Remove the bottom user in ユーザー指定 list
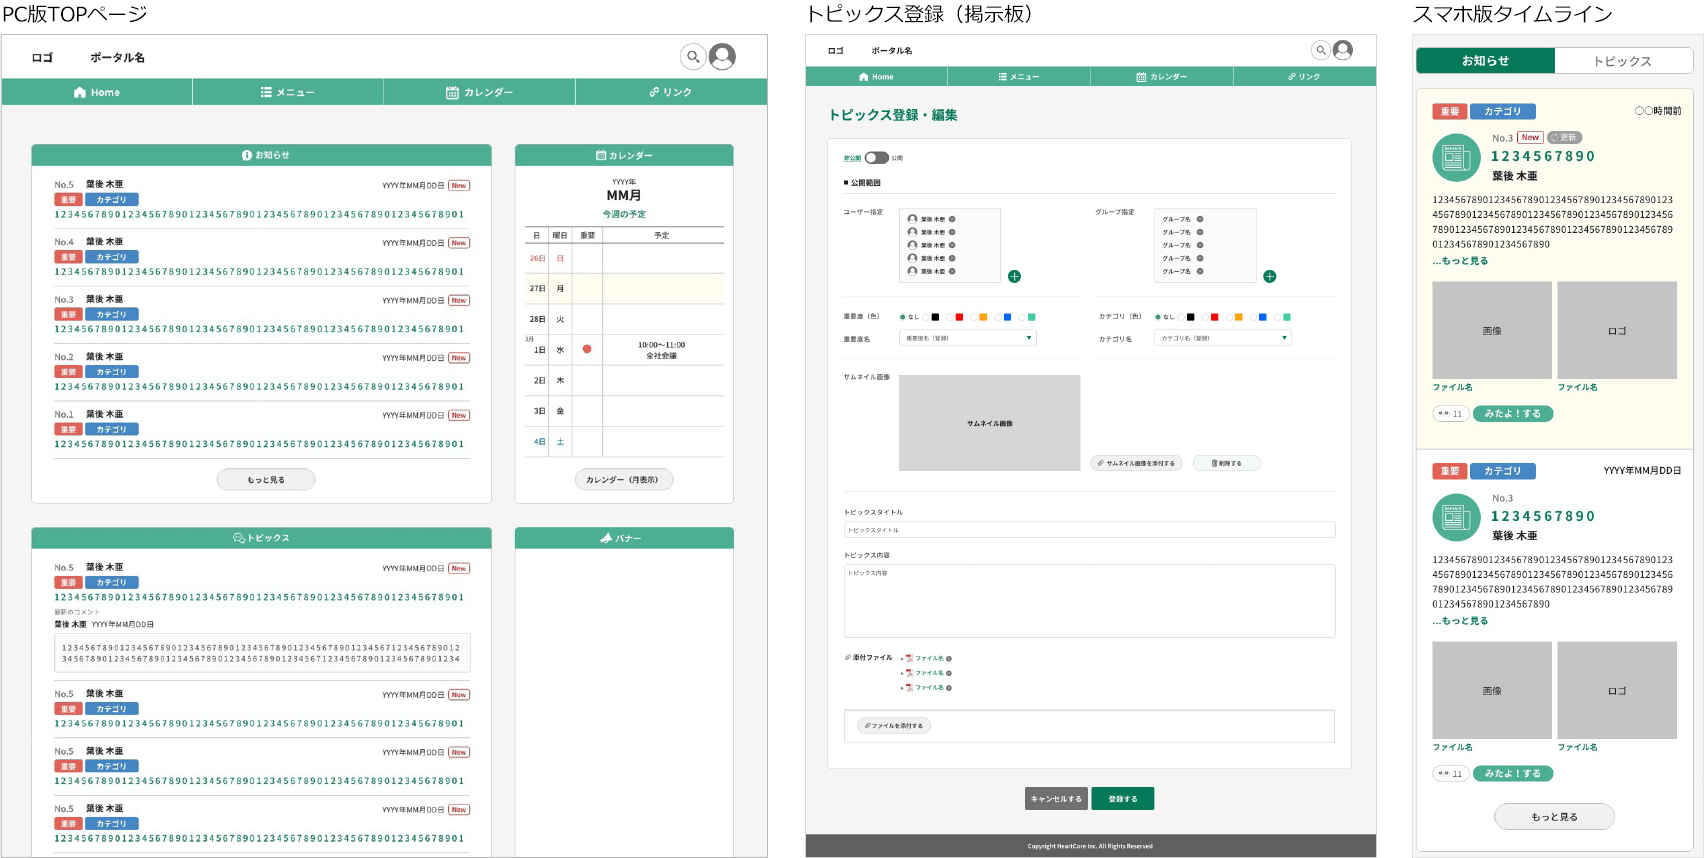Viewport: 1705px width, 858px height. 952,271
